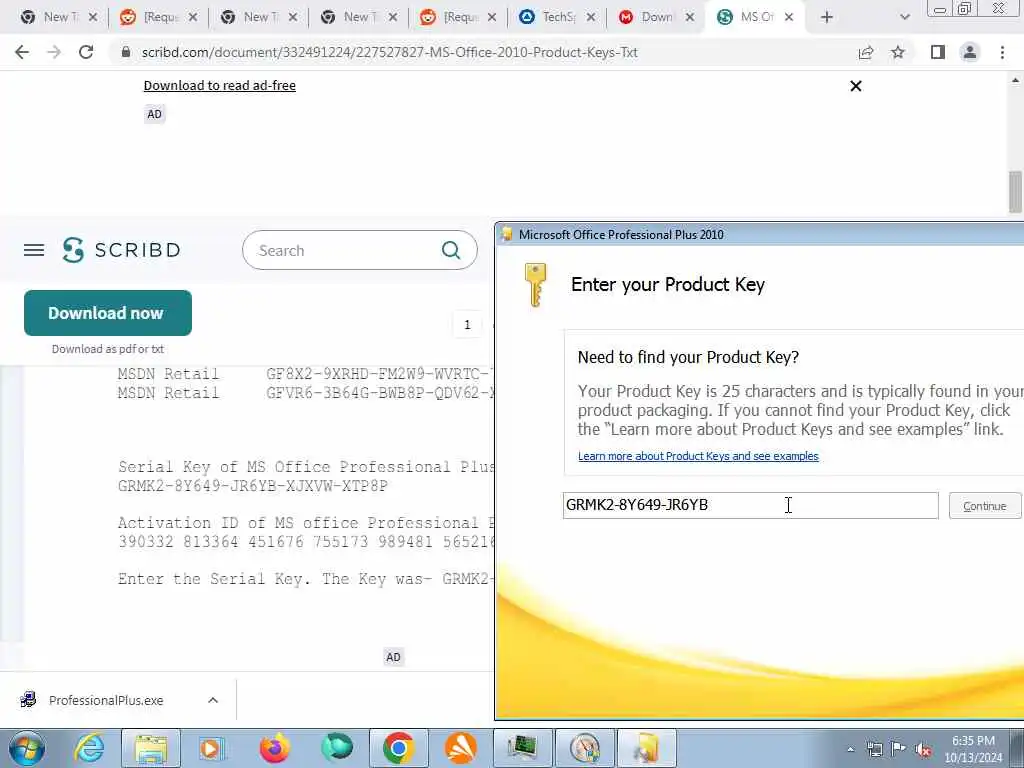Click the browser forward arrow

[x=54, y=52]
